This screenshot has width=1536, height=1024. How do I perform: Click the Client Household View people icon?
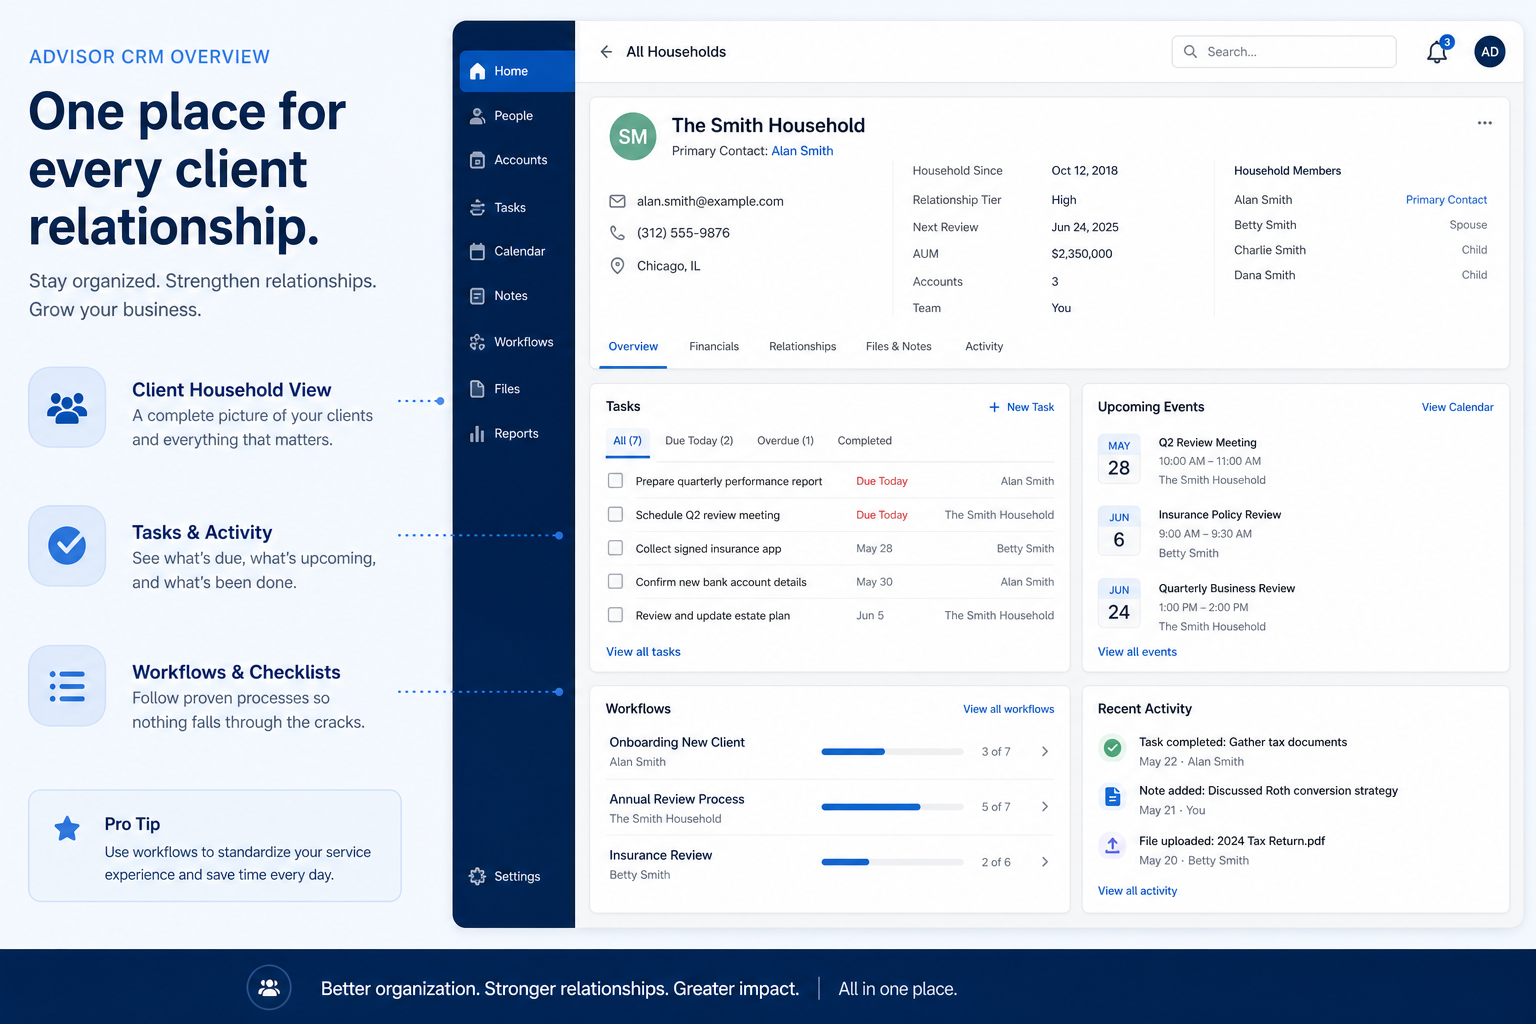tap(67, 407)
